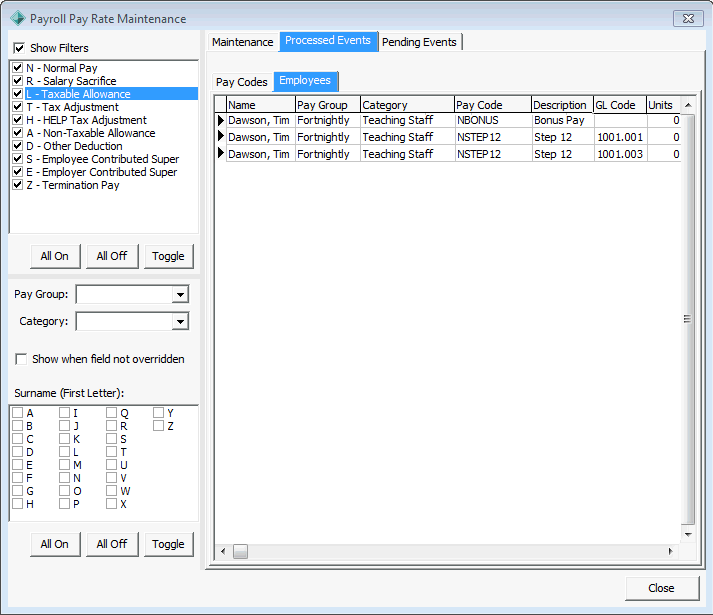The width and height of the screenshot is (713, 615).
Task: Click the horizontal scrollbar thumb
Action: [241, 551]
